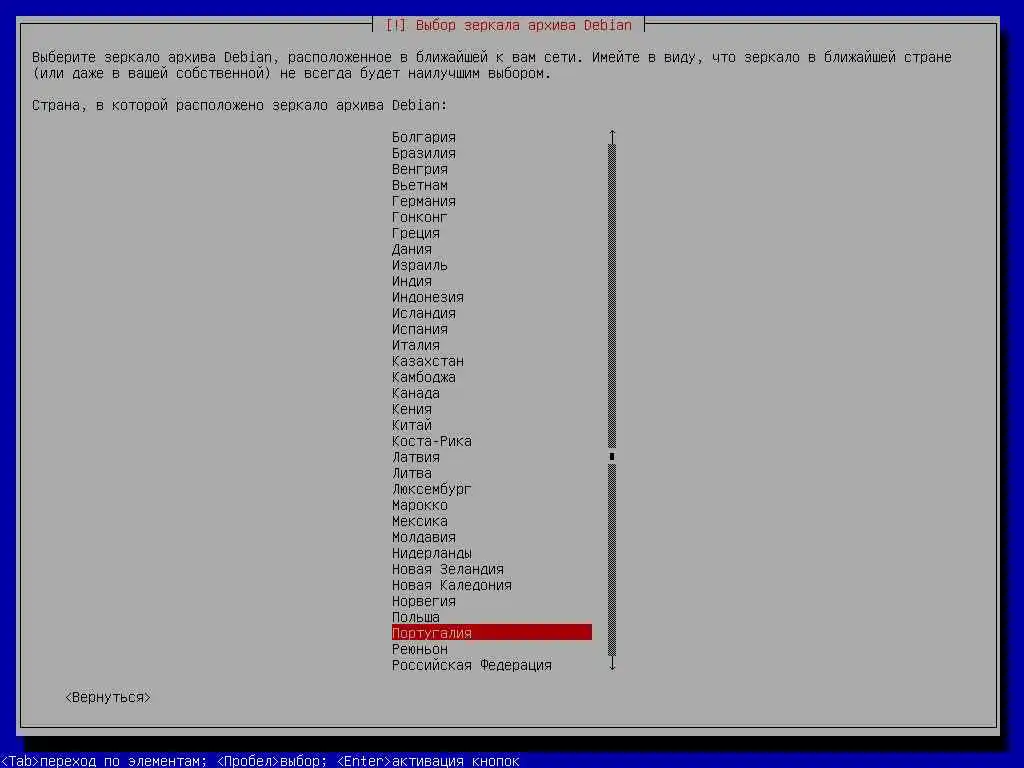
Task: Pick Латвия entry
Action: click(x=416, y=457)
